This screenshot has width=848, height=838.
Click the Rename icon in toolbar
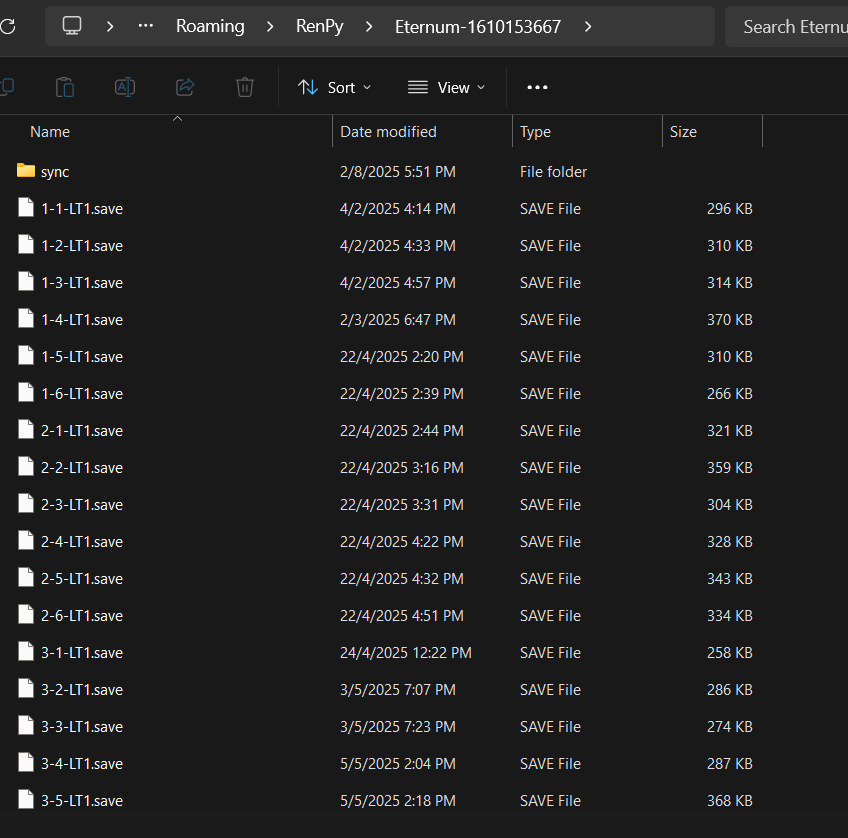click(x=125, y=87)
